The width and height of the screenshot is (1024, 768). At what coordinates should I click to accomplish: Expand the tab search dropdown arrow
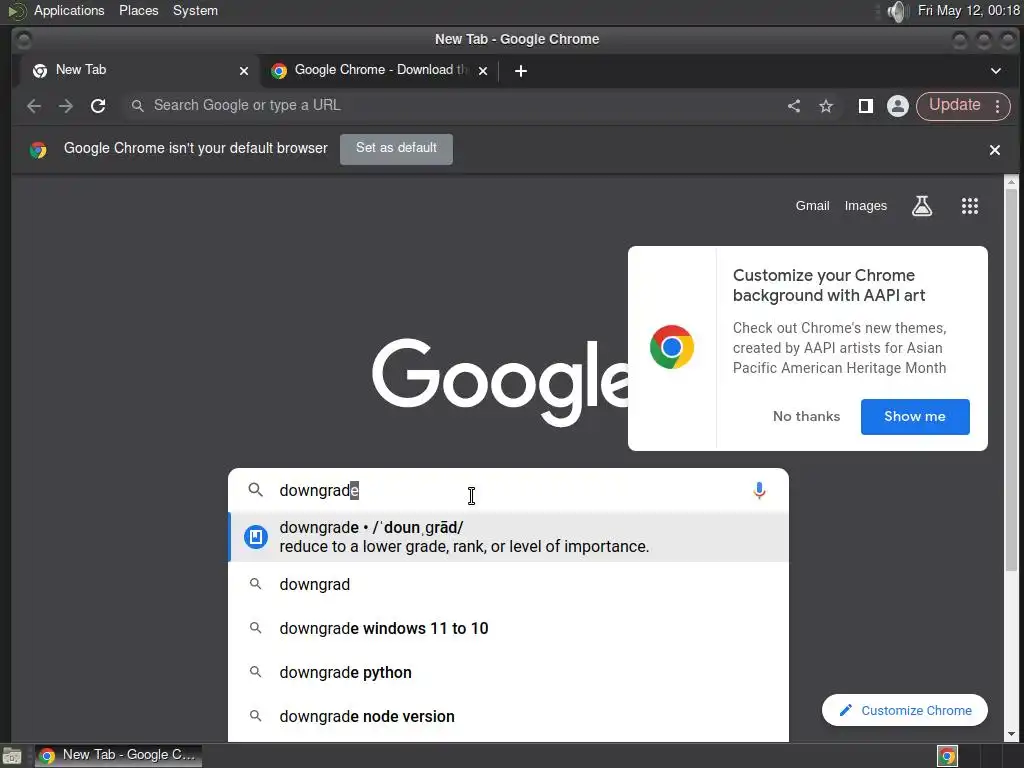click(x=995, y=71)
